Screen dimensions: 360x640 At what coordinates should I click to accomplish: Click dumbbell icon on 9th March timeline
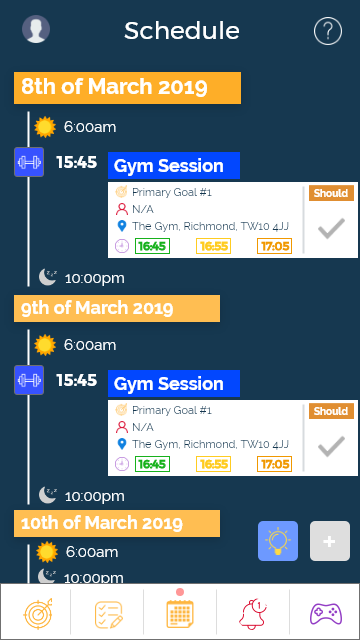[x=29, y=380]
